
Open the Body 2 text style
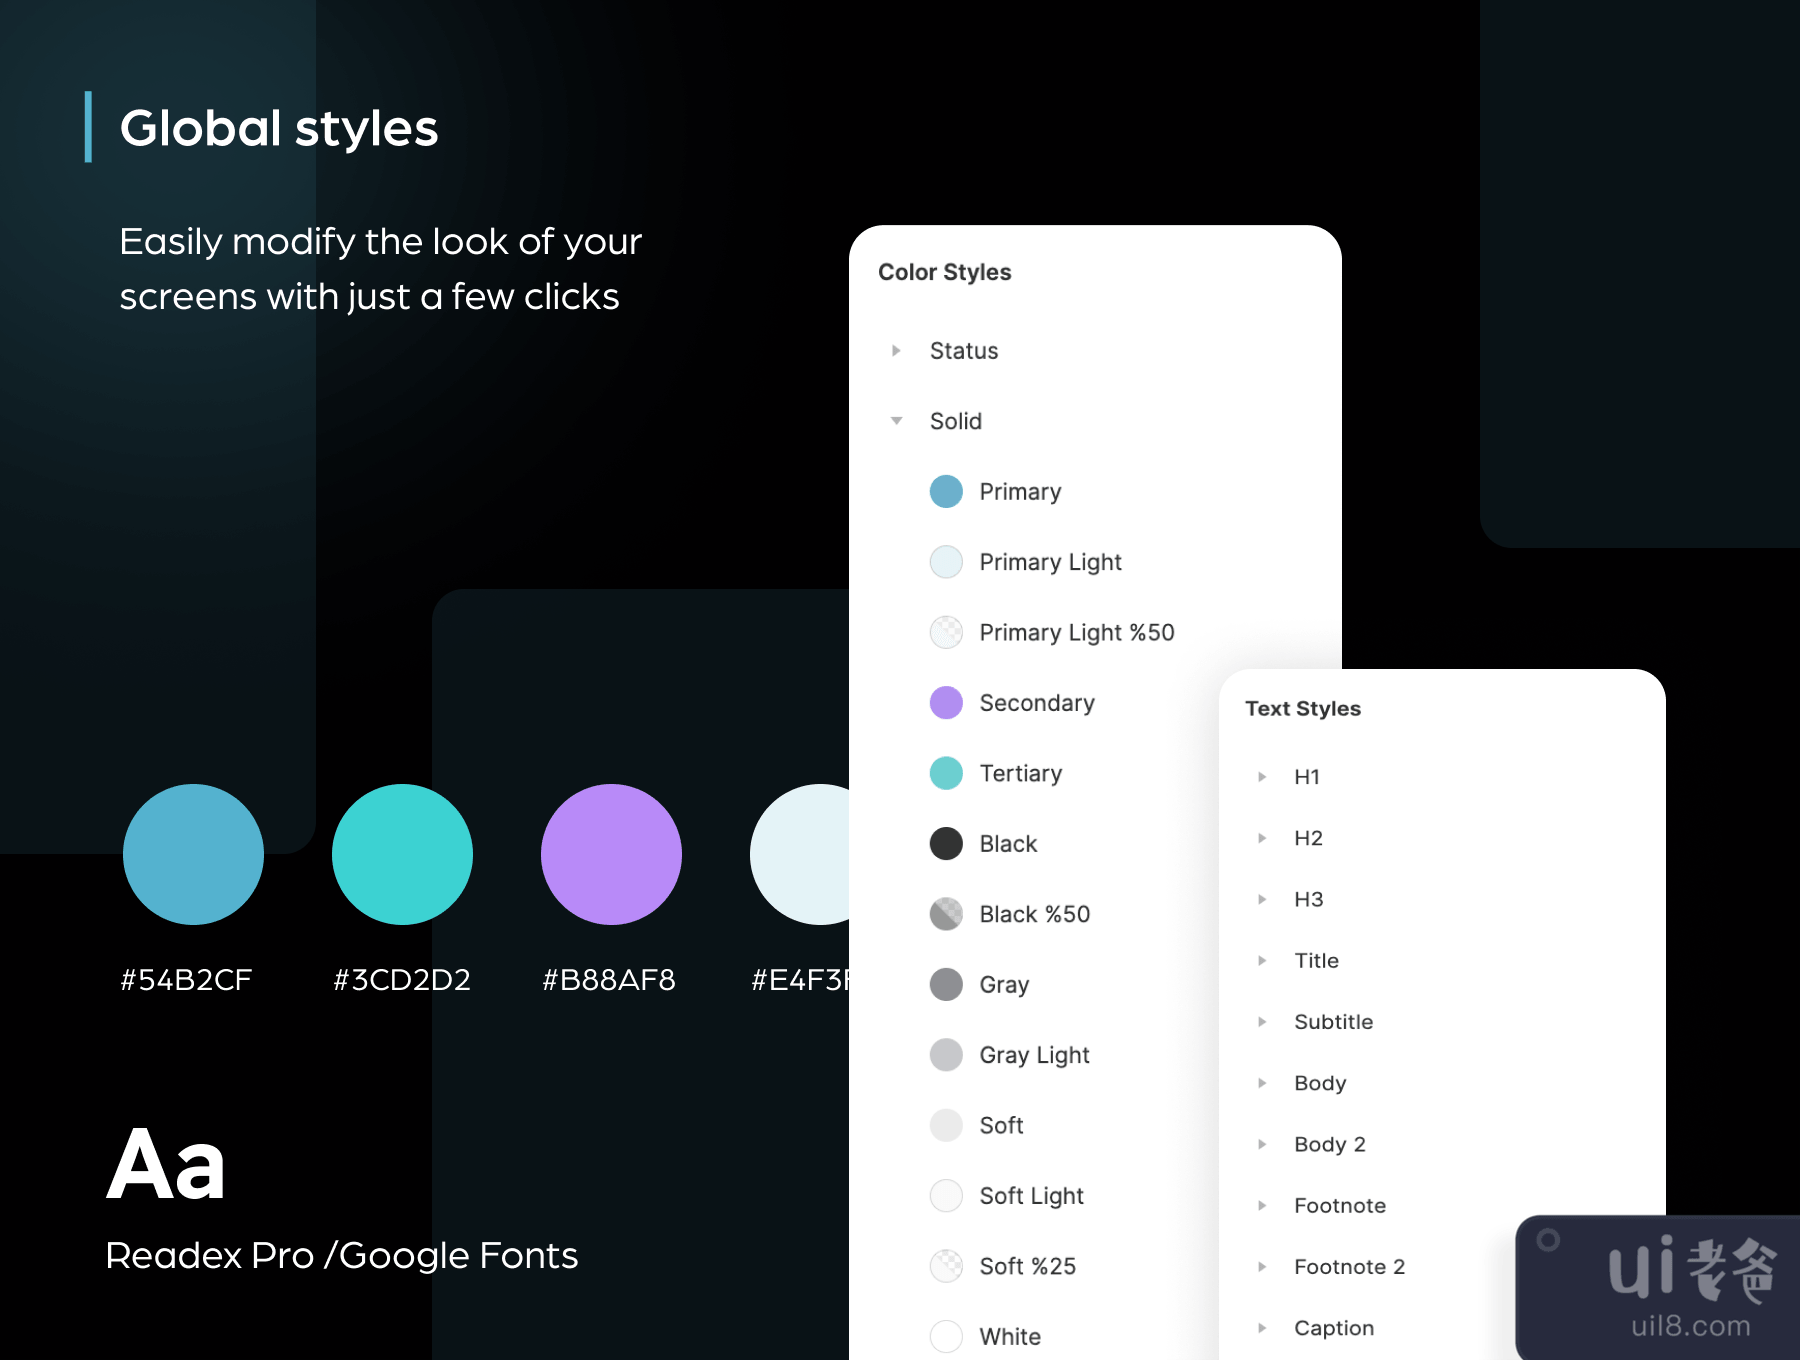[x=1329, y=1144]
